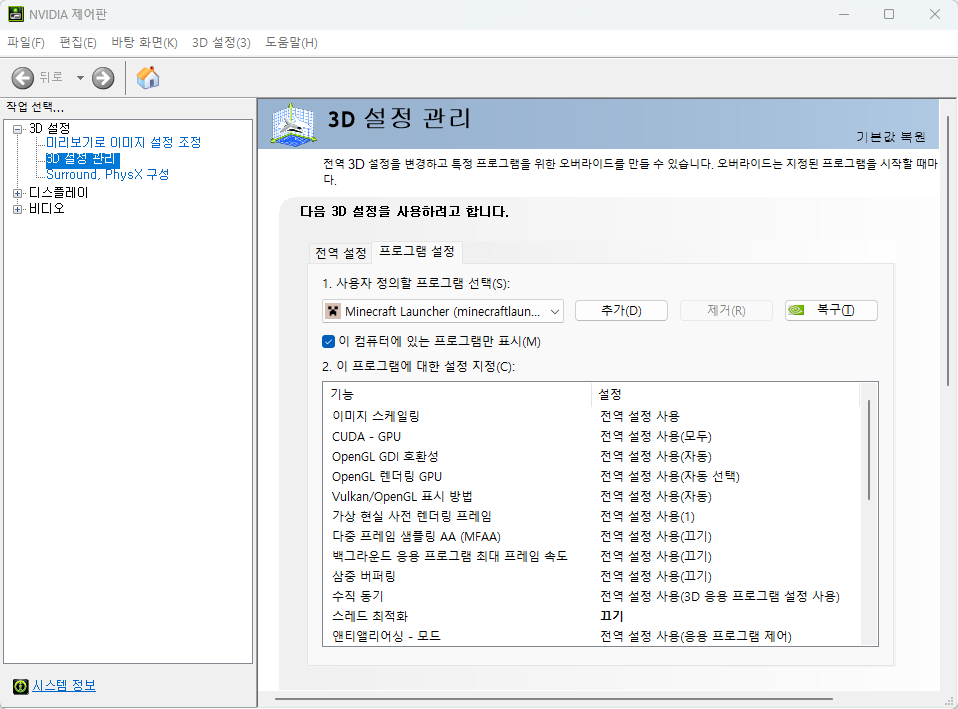Click the 복구(I) restore button
The height and width of the screenshot is (709, 958).
coord(832,310)
